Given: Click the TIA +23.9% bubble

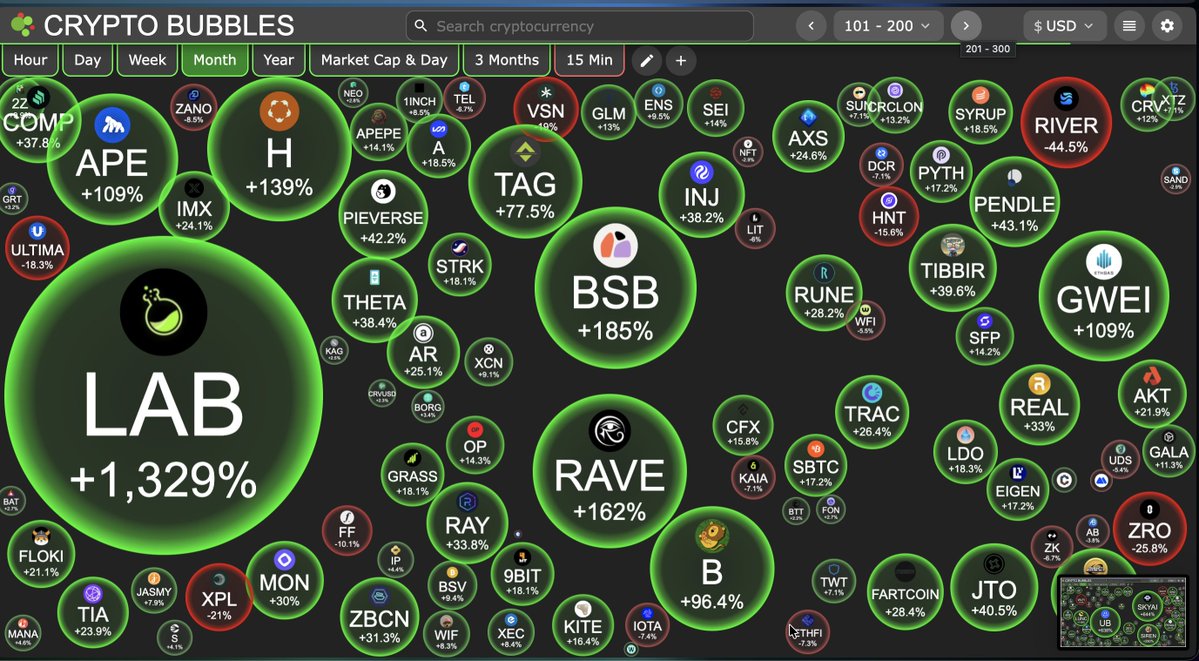Looking at the screenshot, I should (x=93, y=612).
